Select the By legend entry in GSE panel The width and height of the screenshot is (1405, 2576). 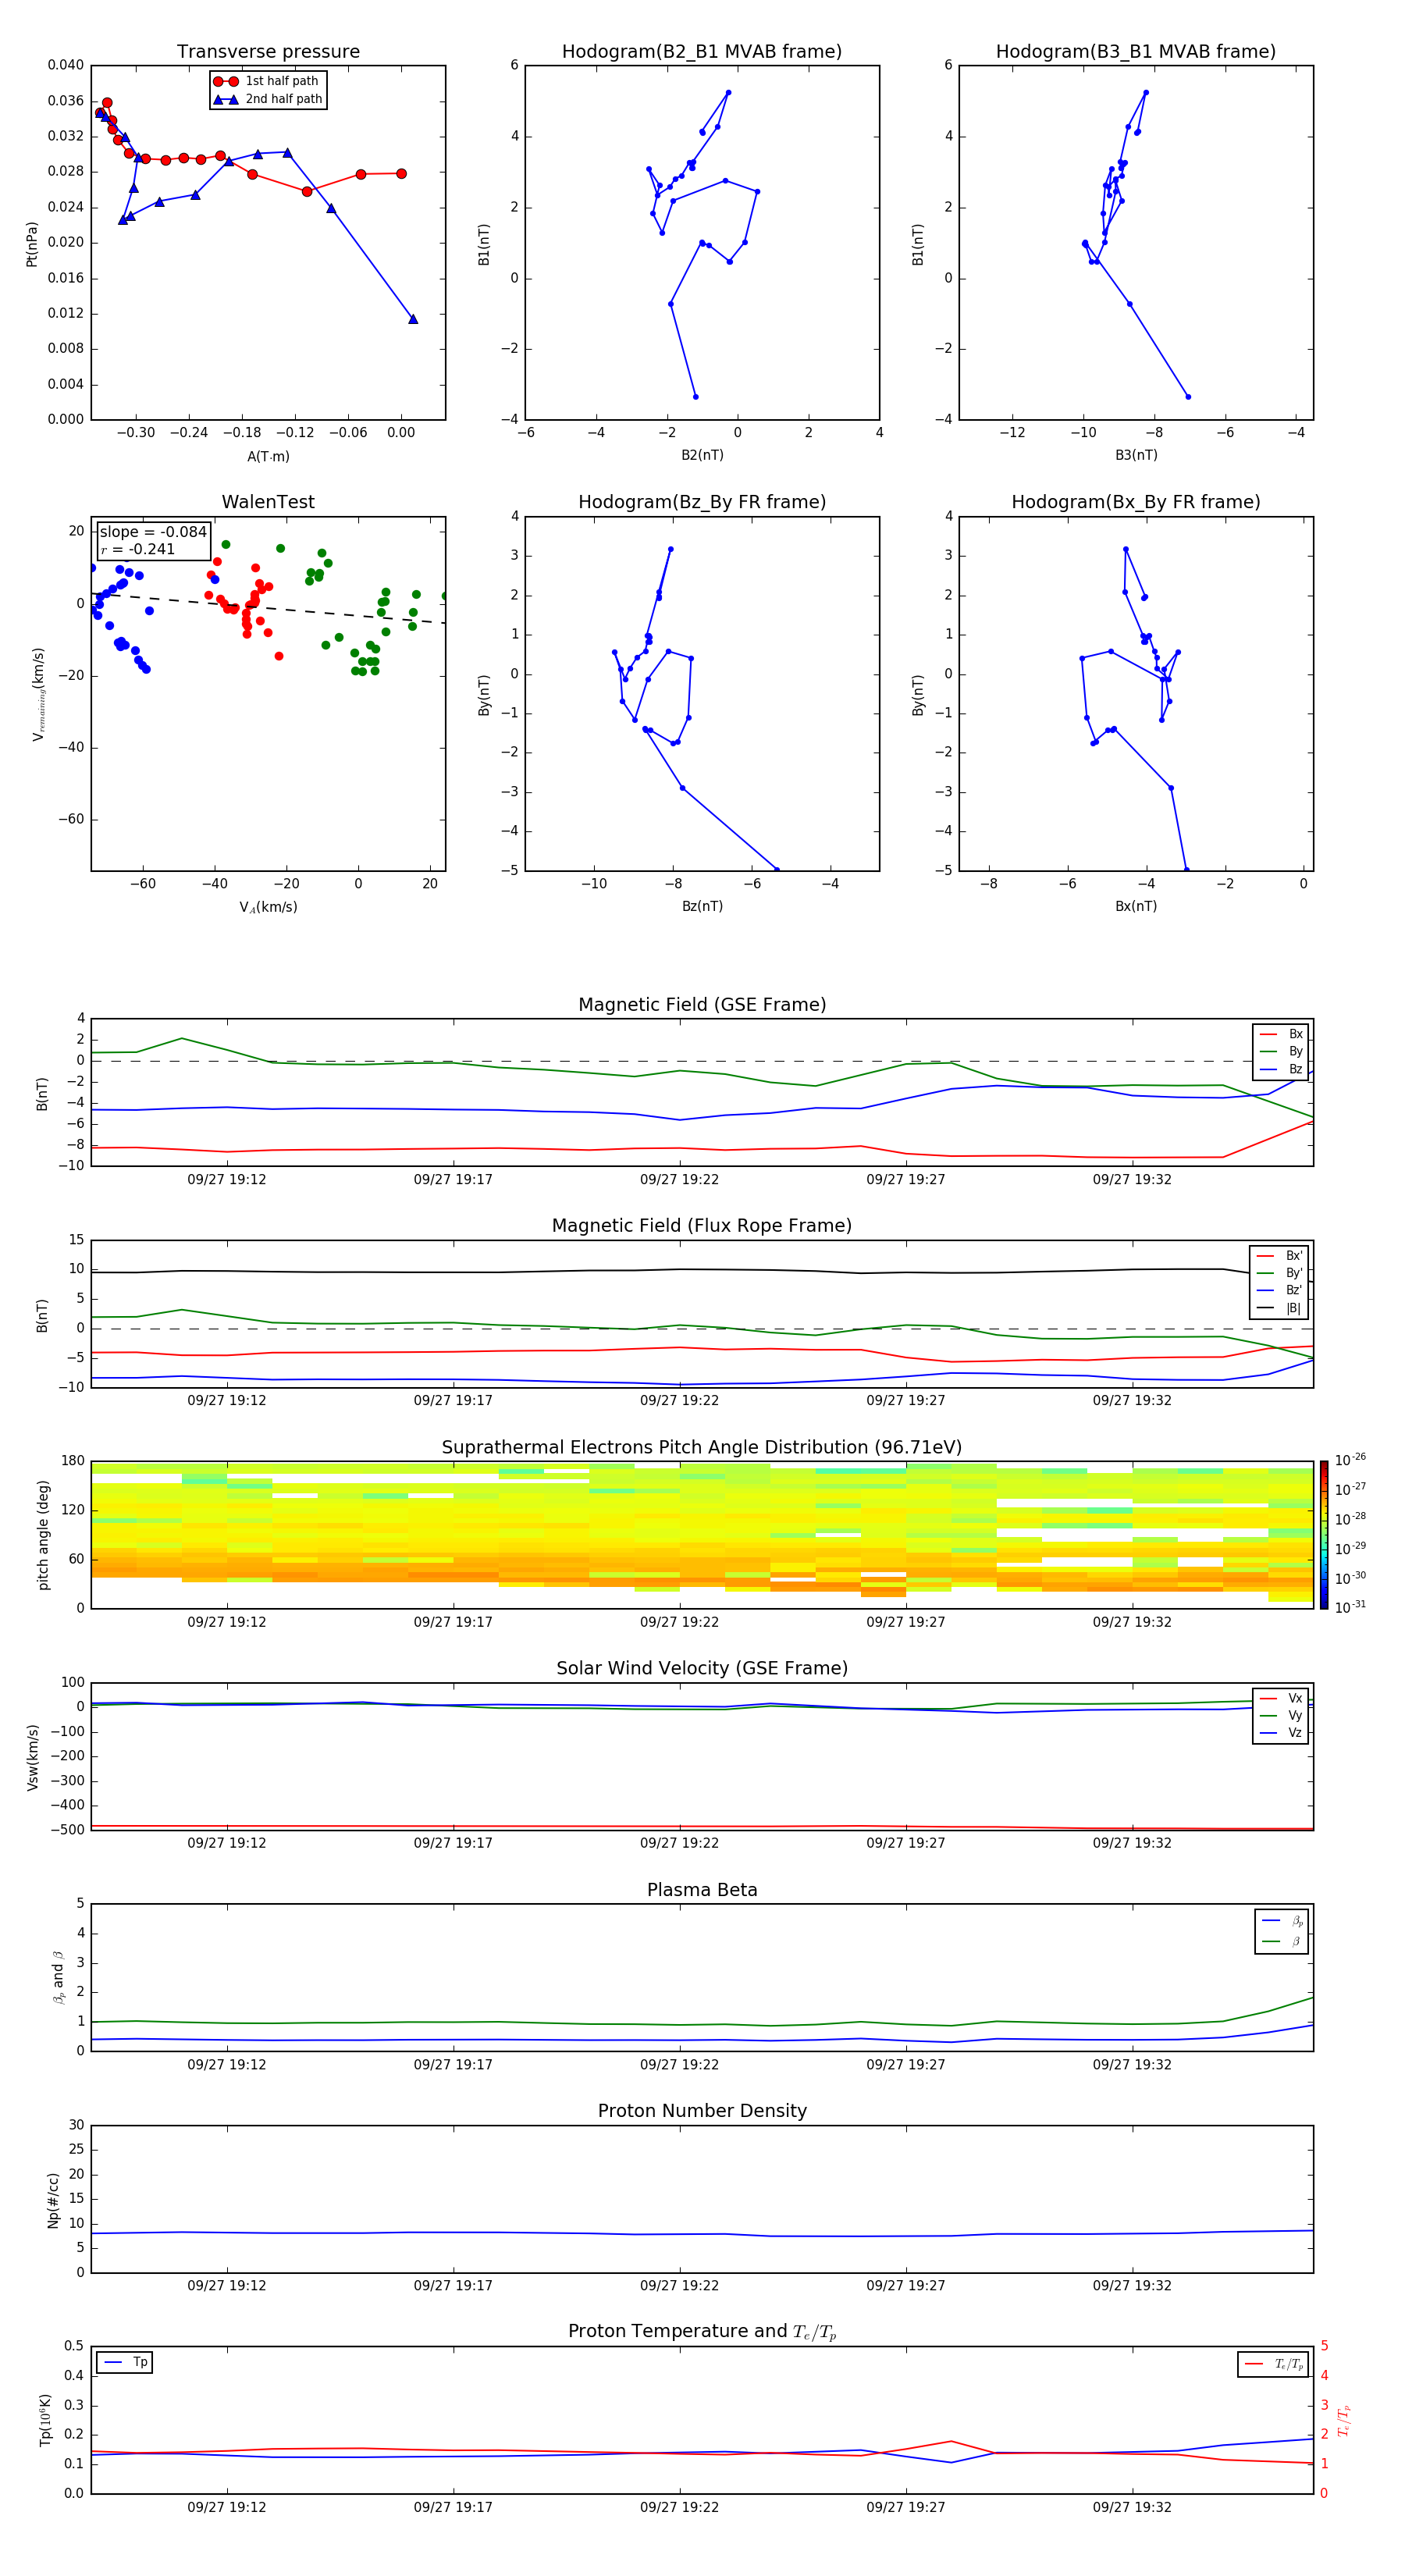(1281, 1052)
